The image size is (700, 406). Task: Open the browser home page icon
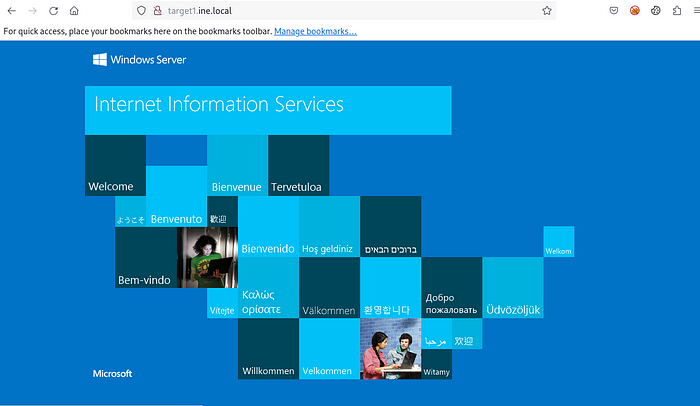tap(74, 11)
